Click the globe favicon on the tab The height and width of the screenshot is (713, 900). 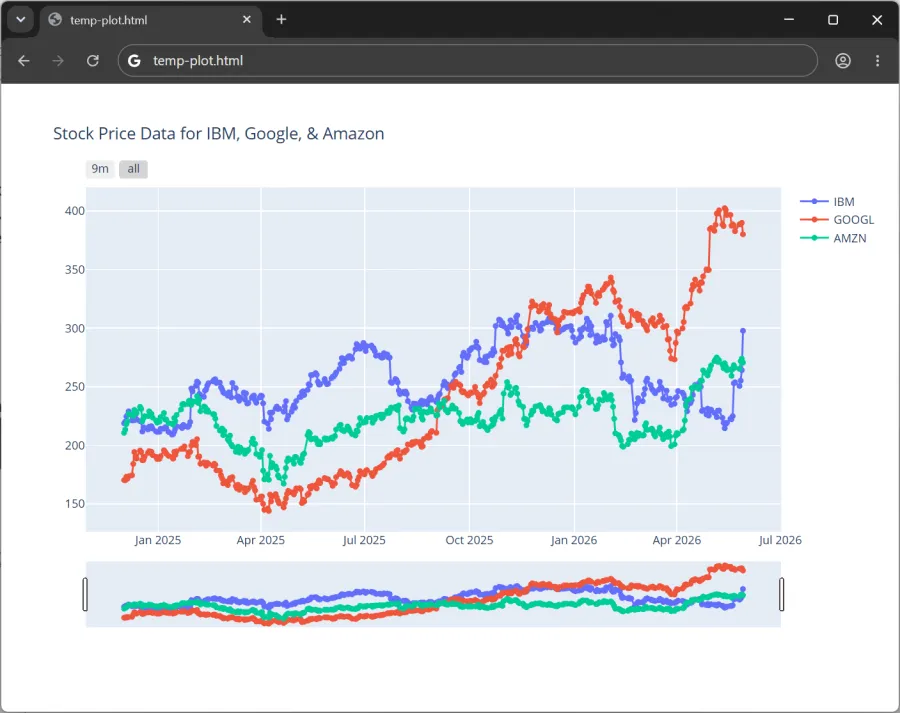(55, 20)
